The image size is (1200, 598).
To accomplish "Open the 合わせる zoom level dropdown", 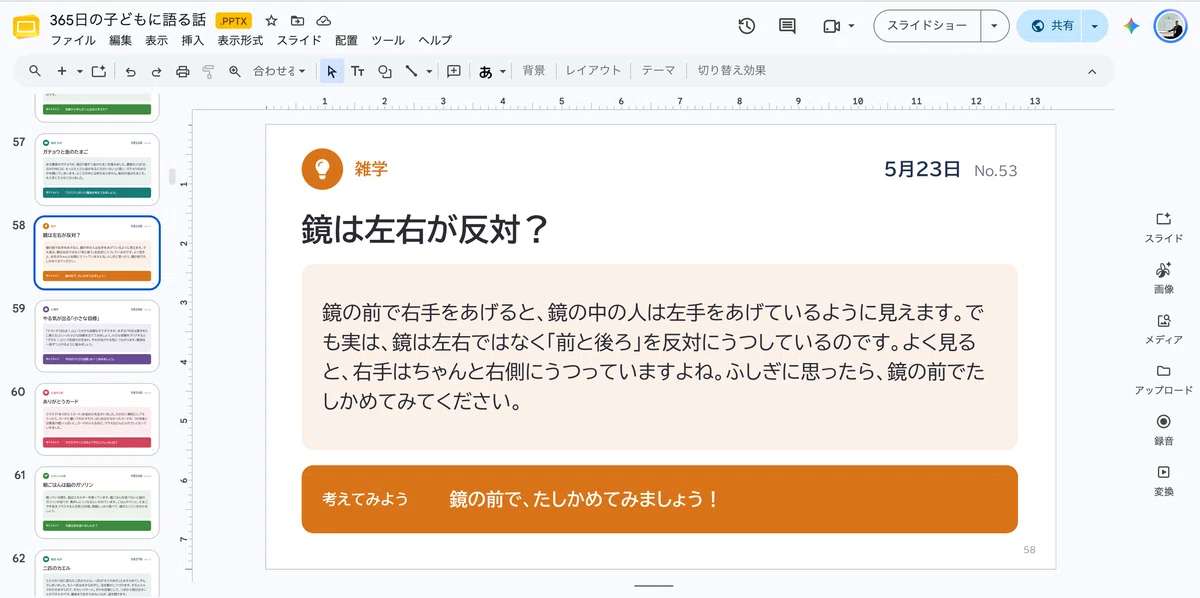I will click(279, 71).
